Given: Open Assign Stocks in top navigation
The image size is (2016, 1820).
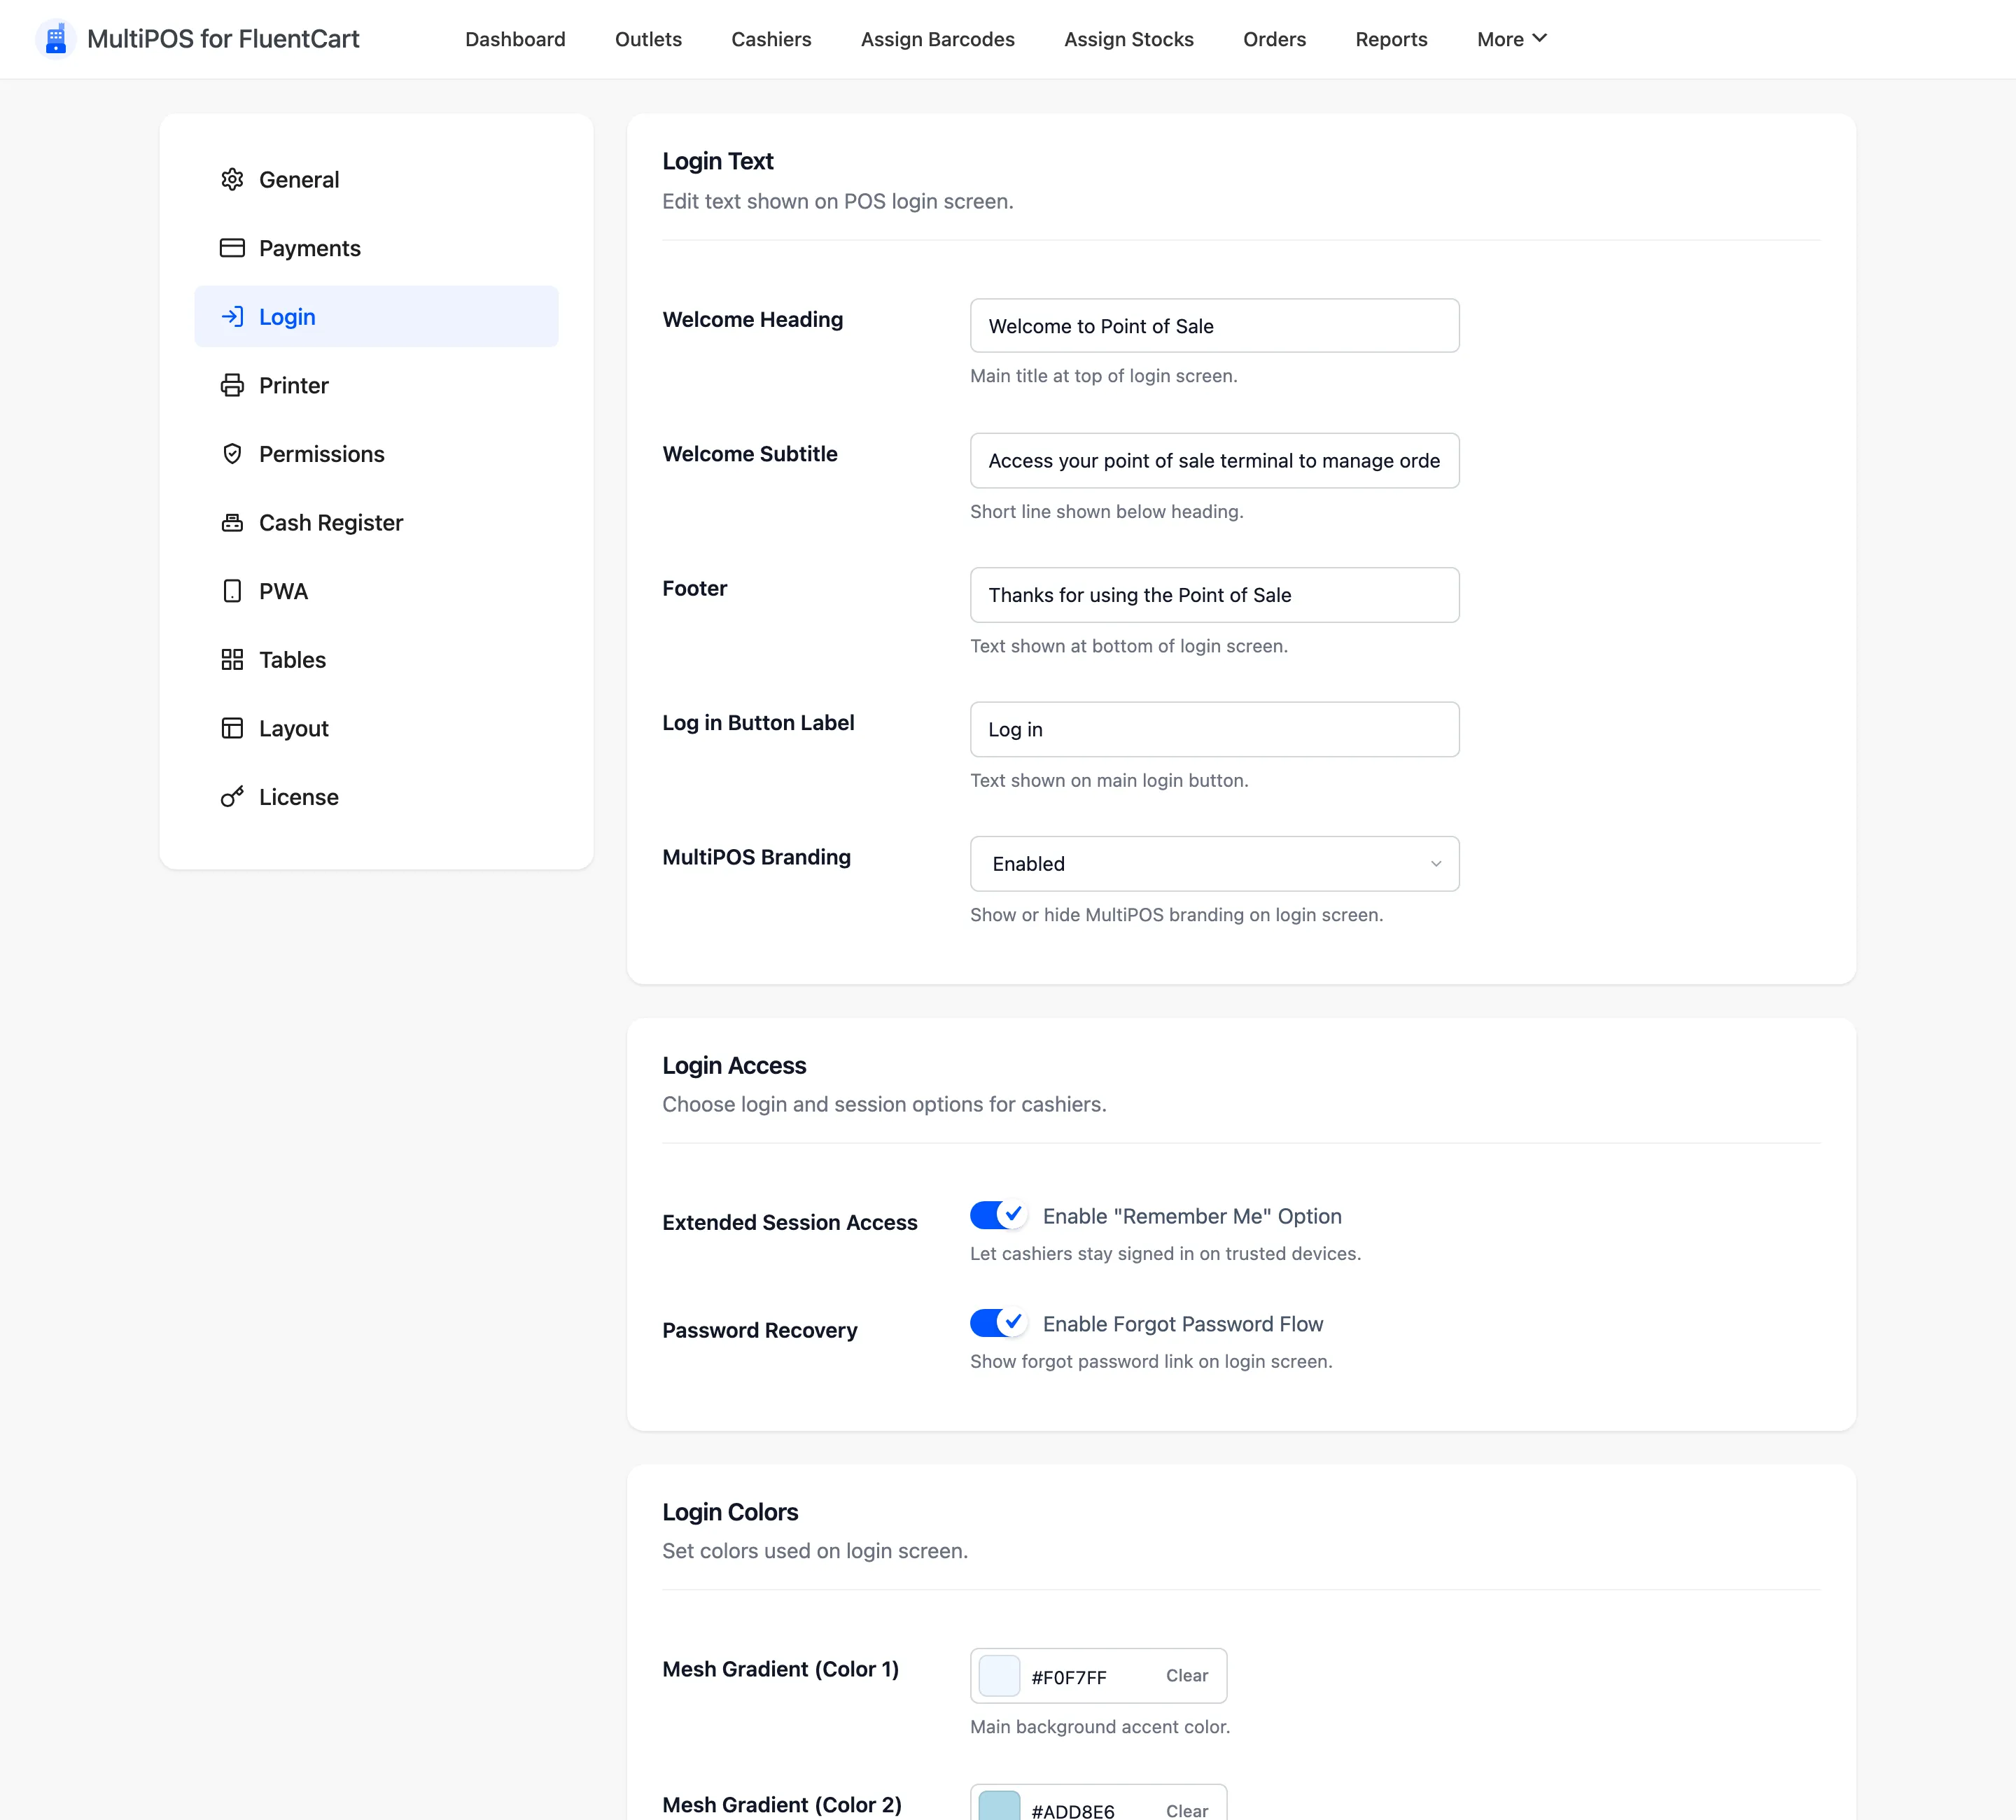Looking at the screenshot, I should coord(1128,39).
